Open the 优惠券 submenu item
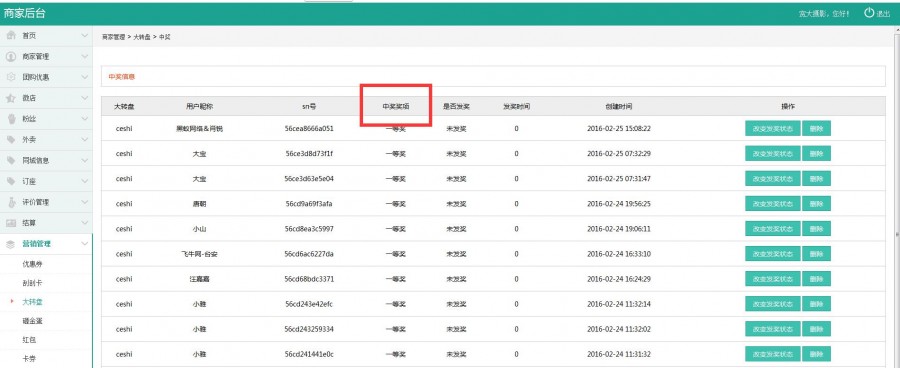 pos(32,264)
